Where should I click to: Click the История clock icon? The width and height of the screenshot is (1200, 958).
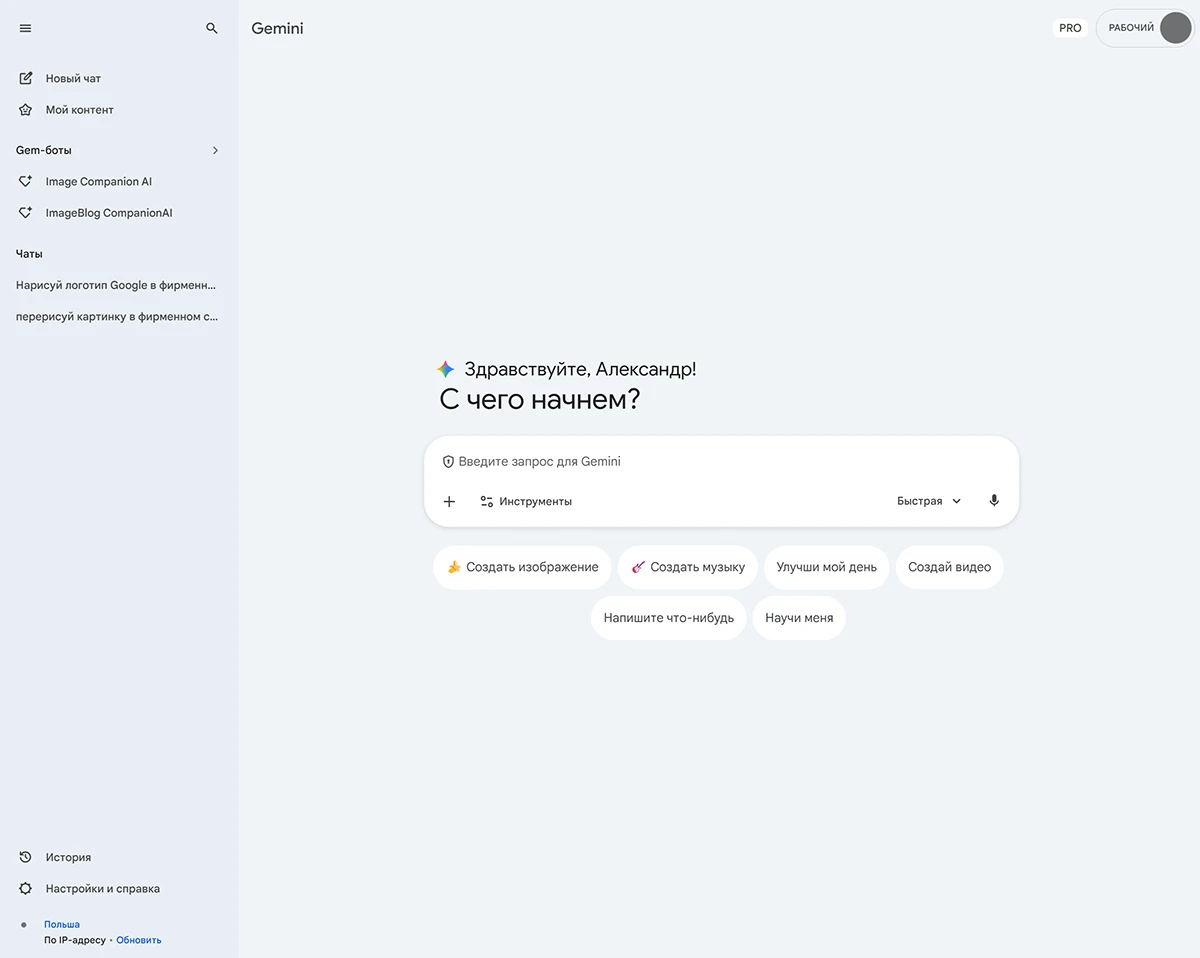click(x=26, y=857)
